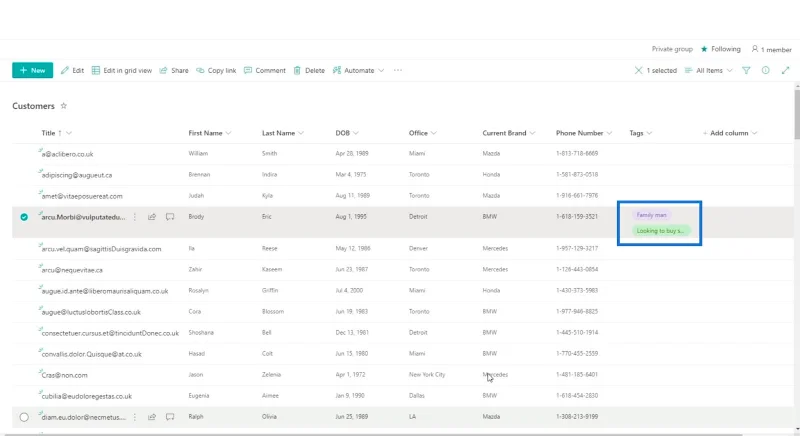This screenshot has height=436, width=800.
Task: Click the Private group label
Action: 672,49
